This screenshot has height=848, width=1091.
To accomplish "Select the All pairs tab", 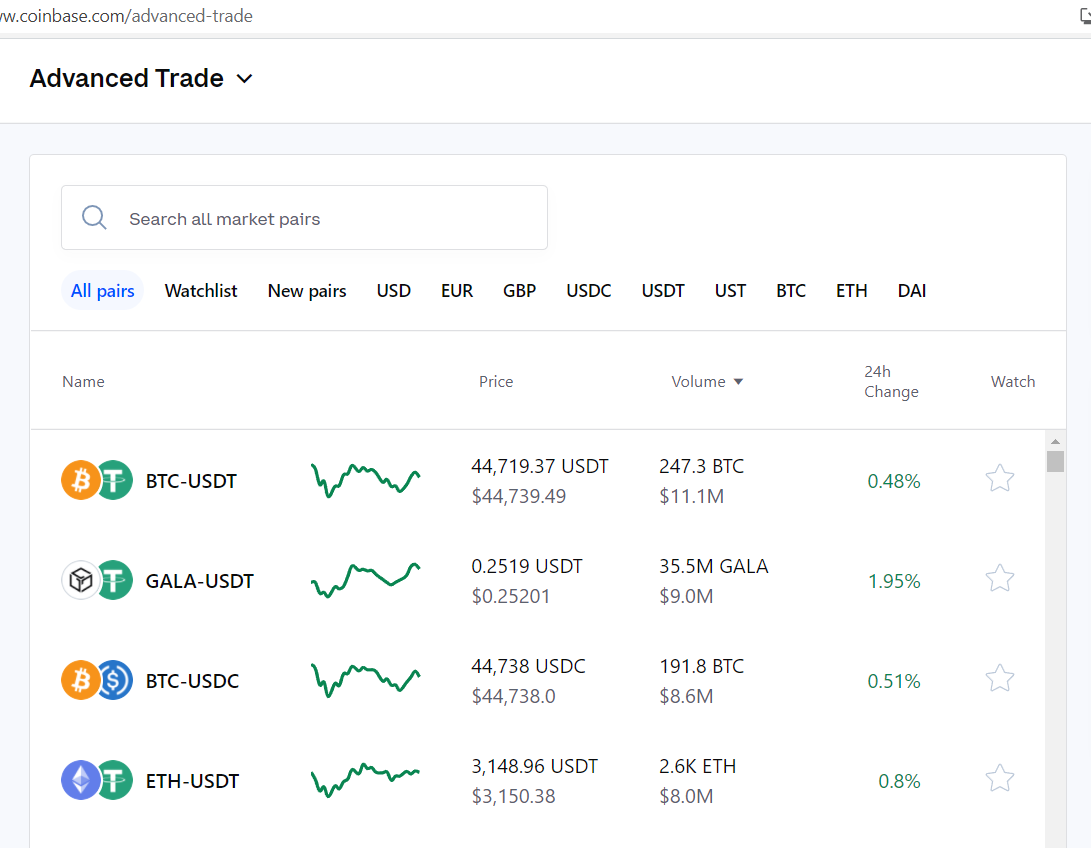I will (x=102, y=291).
